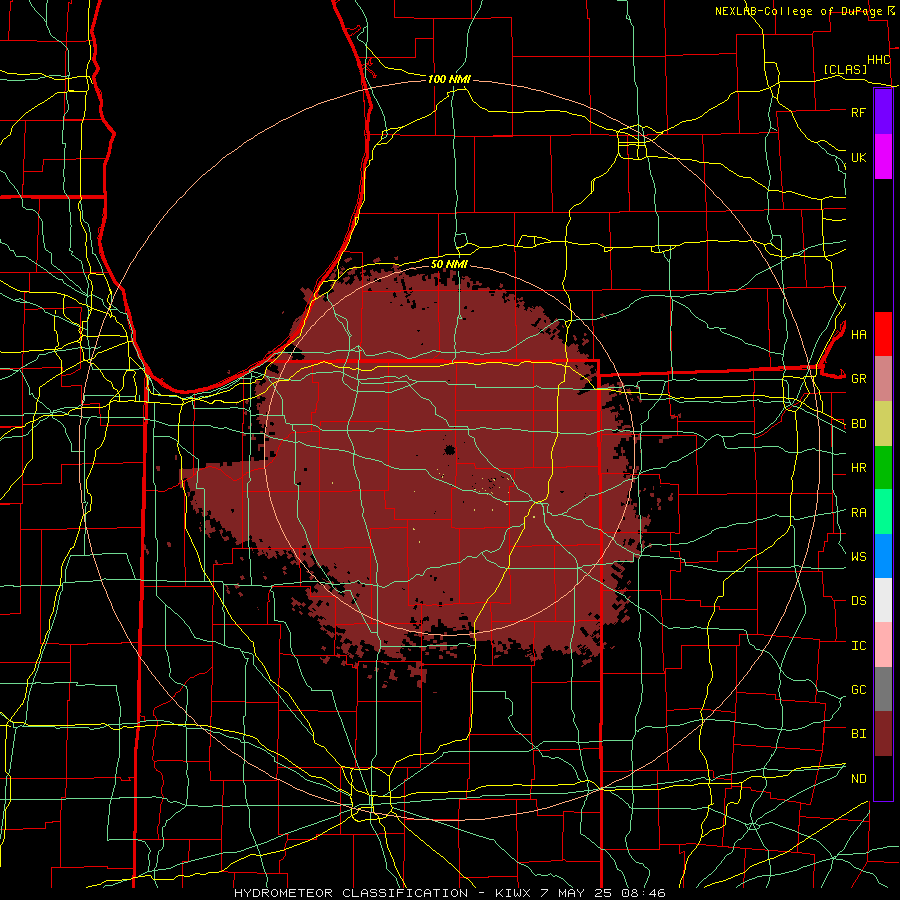Select the GR pink legend swatch

883,379
